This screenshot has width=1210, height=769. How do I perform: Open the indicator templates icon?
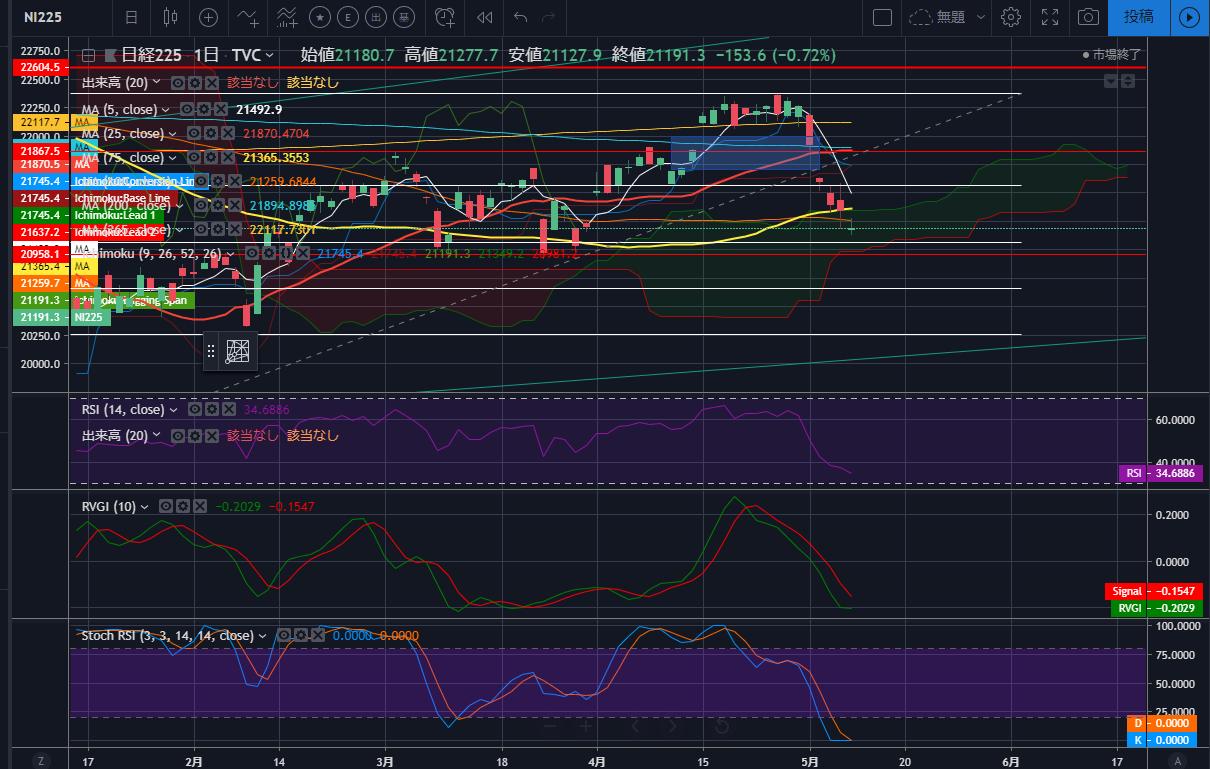pos(286,17)
